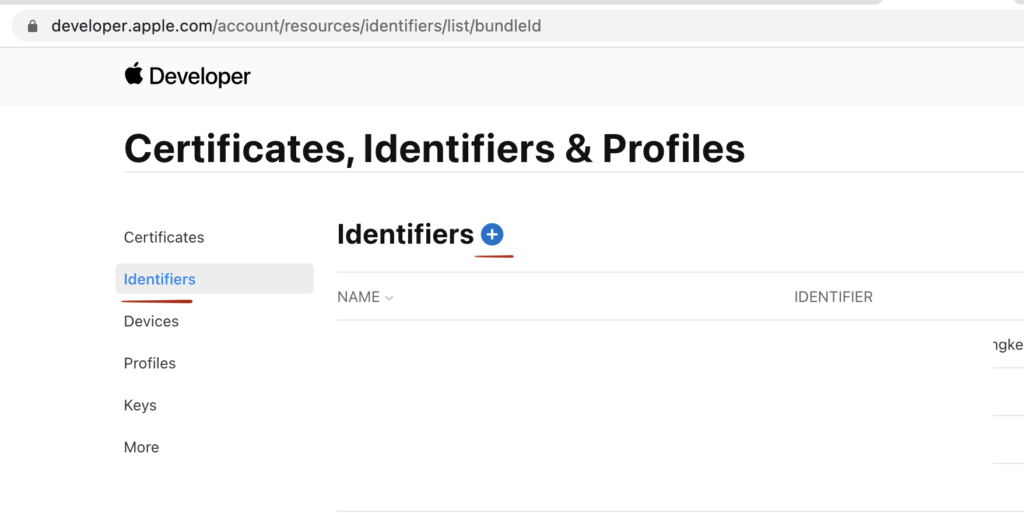
Task: Select the second row in identifiers table
Action: coord(680,392)
